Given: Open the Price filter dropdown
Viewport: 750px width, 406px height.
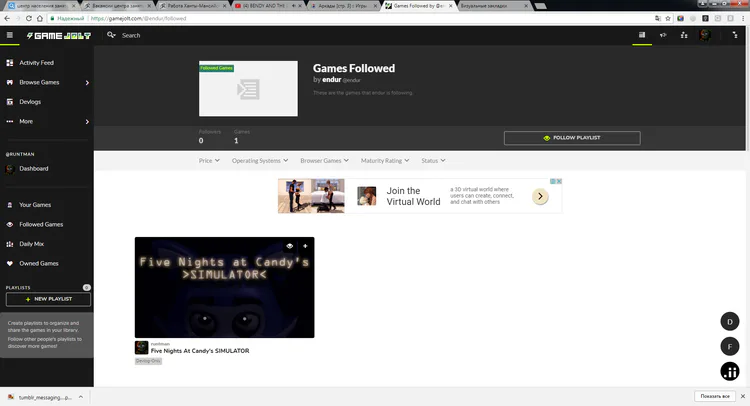Looking at the screenshot, I should 209,161.
